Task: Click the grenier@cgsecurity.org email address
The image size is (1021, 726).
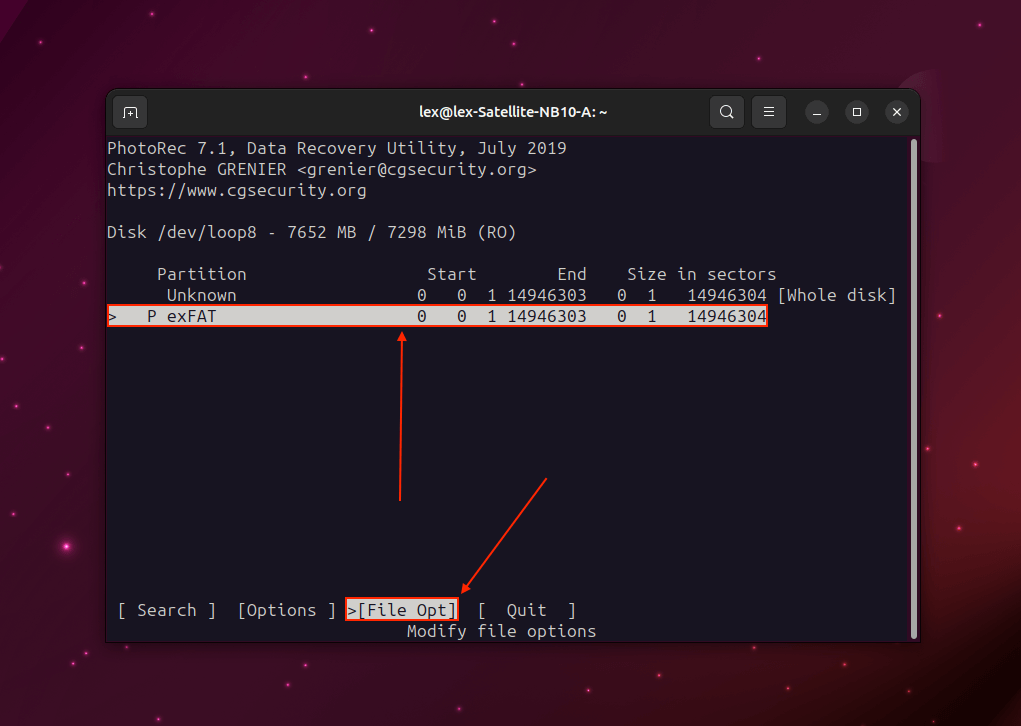Action: pos(416,170)
